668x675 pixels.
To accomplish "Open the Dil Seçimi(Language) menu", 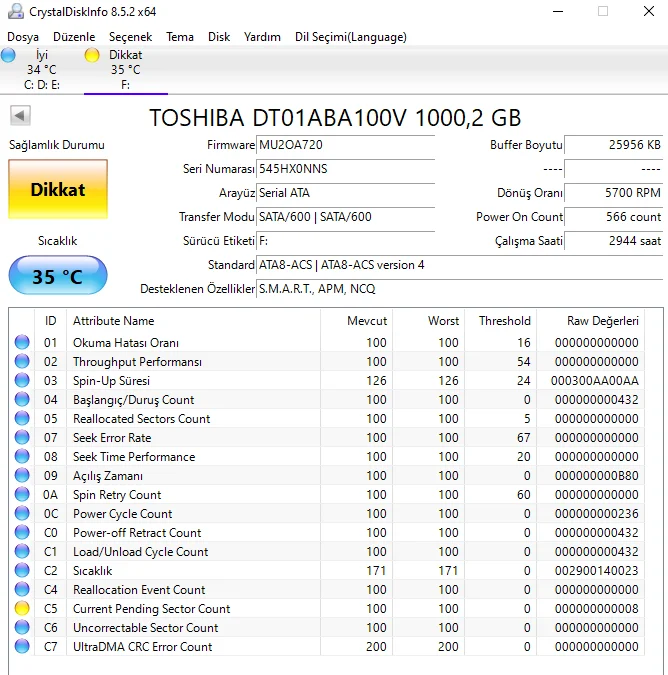I will (350, 37).
